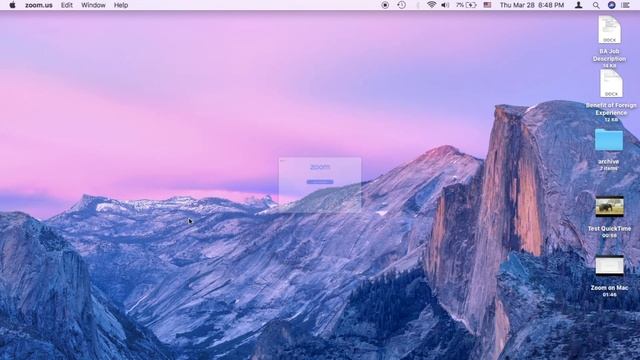Click the Test QuickTime file label
This screenshot has width=640, height=360.
pyautogui.click(x=609, y=229)
